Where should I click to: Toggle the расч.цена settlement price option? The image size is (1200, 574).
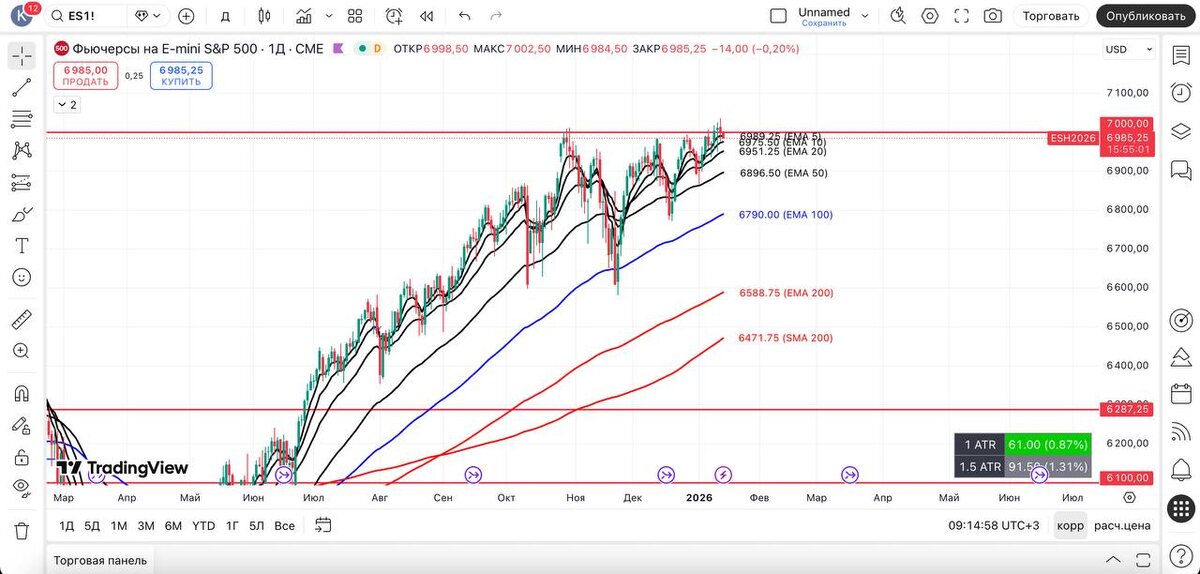[x=1121, y=525]
